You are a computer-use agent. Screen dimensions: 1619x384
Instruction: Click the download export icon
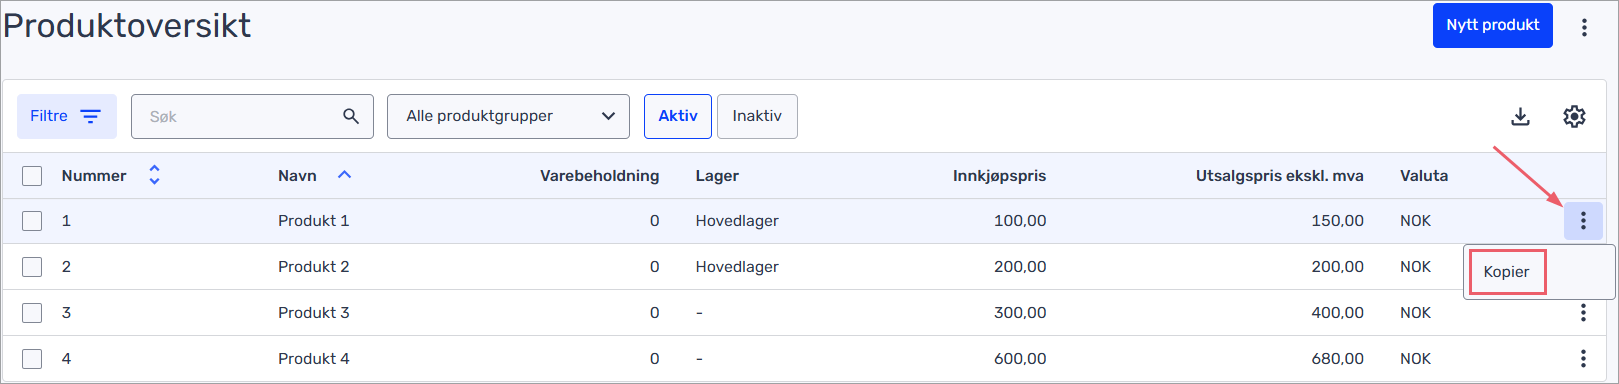tap(1520, 116)
